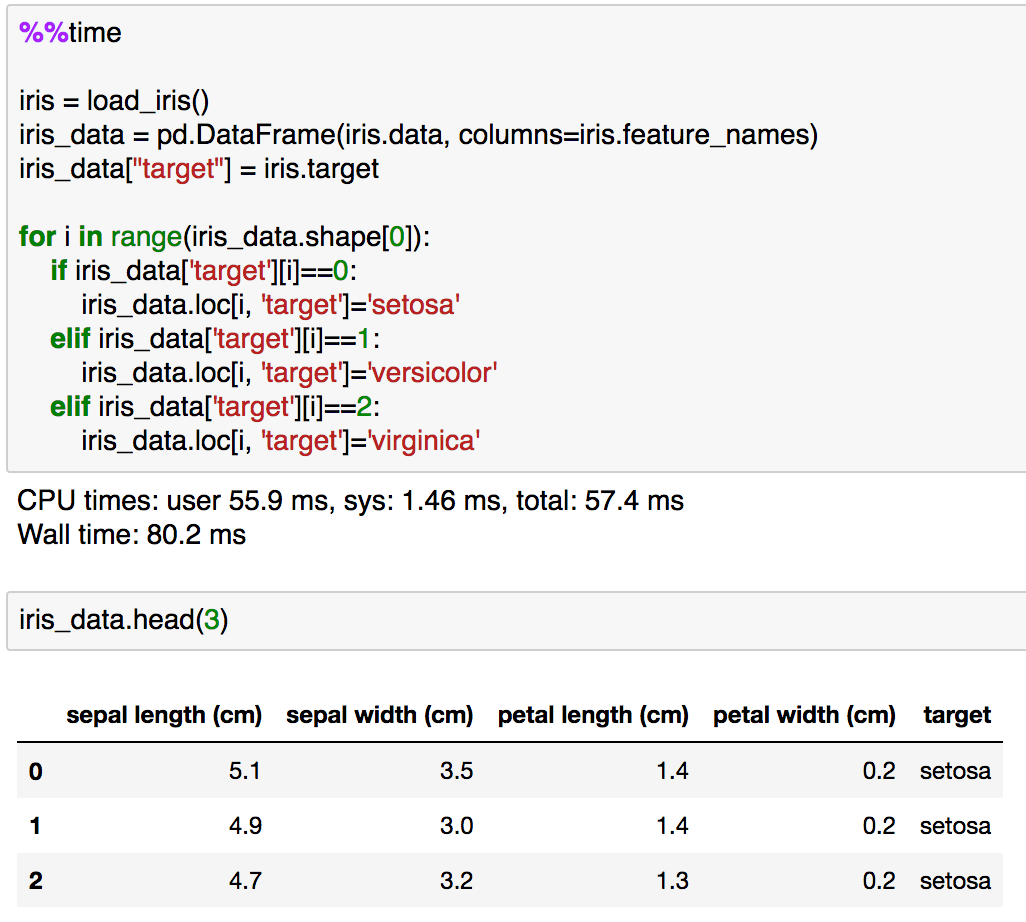Click the 1.3 petal length value
This screenshot has height=922, width=1026.
click(672, 881)
